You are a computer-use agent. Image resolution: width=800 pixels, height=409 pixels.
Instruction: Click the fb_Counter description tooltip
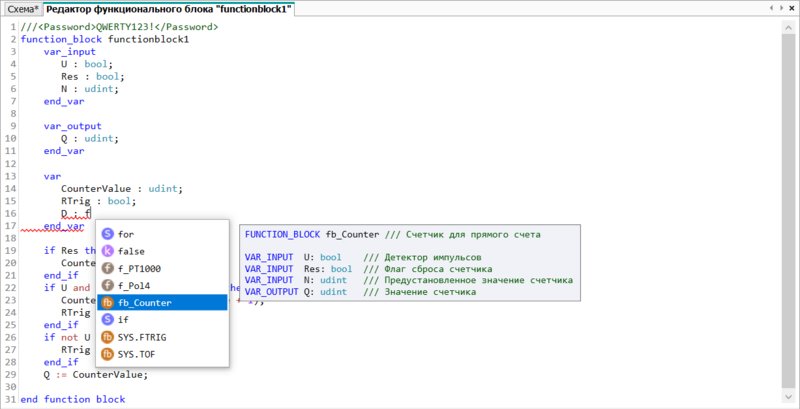[410, 263]
